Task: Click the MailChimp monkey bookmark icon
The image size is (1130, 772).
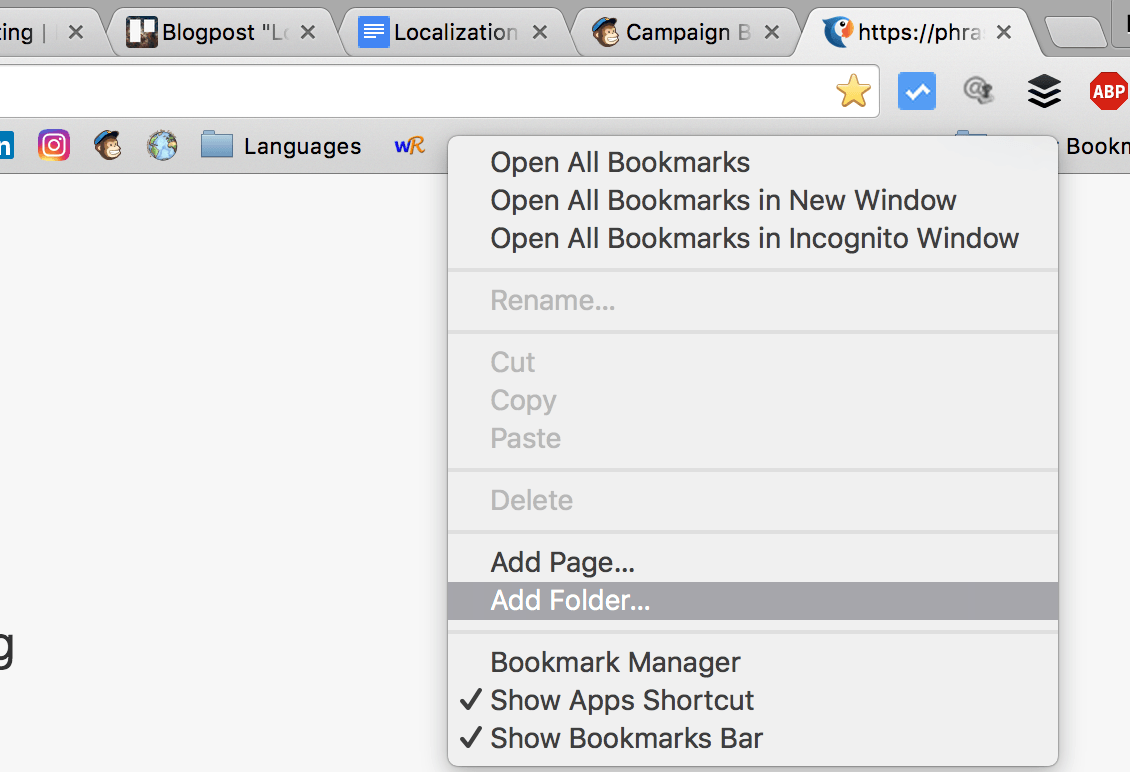Action: (x=108, y=145)
